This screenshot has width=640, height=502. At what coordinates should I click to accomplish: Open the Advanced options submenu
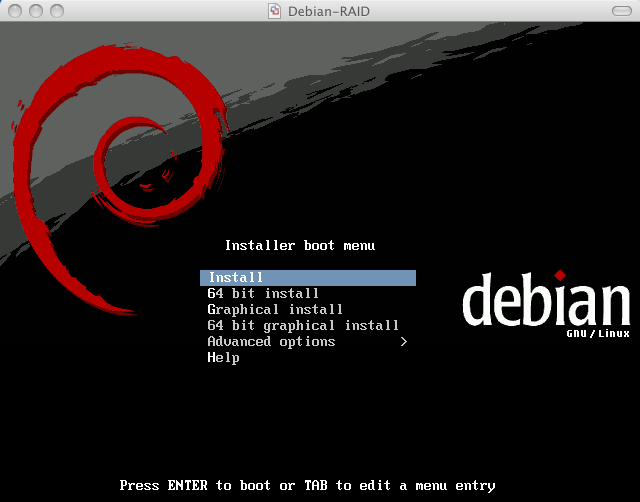(271, 342)
